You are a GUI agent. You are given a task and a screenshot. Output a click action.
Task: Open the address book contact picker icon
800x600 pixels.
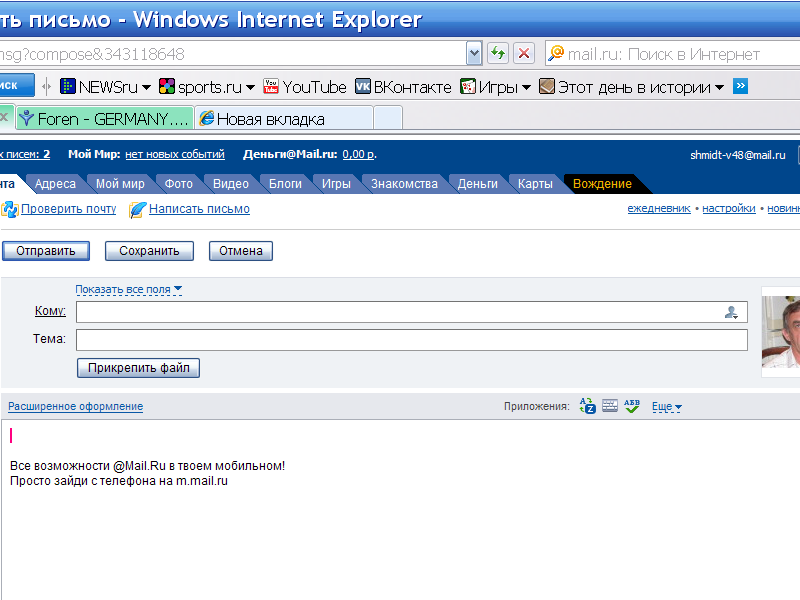coord(731,312)
